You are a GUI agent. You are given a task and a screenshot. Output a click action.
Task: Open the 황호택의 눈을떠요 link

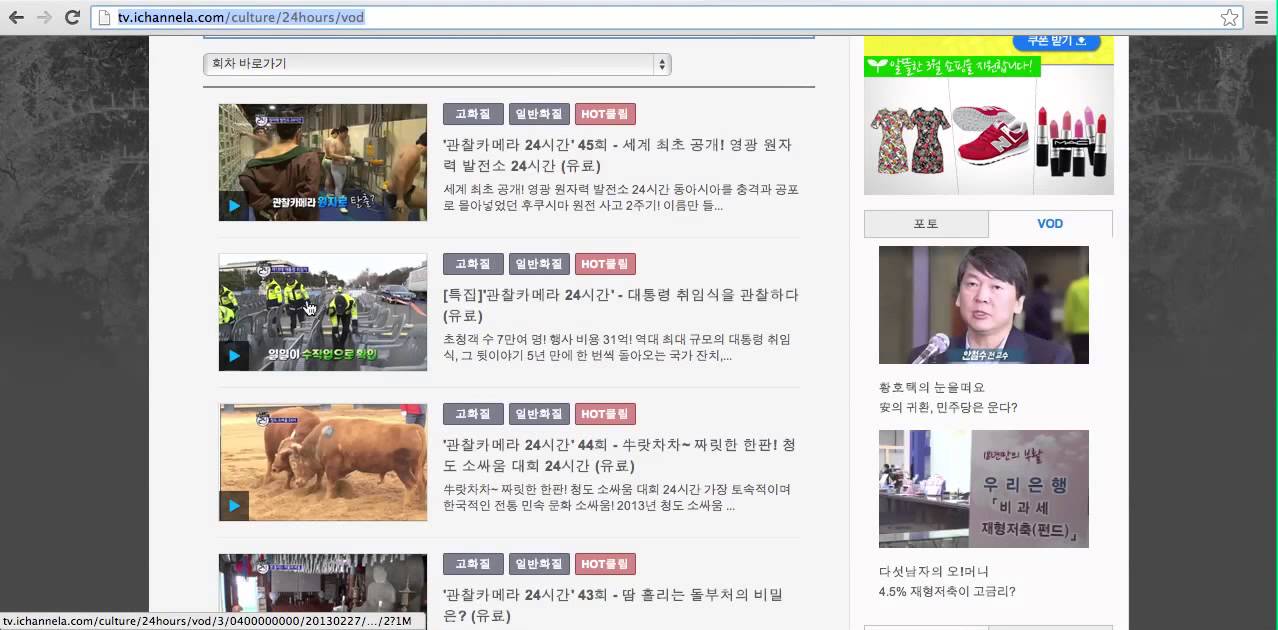(932, 387)
